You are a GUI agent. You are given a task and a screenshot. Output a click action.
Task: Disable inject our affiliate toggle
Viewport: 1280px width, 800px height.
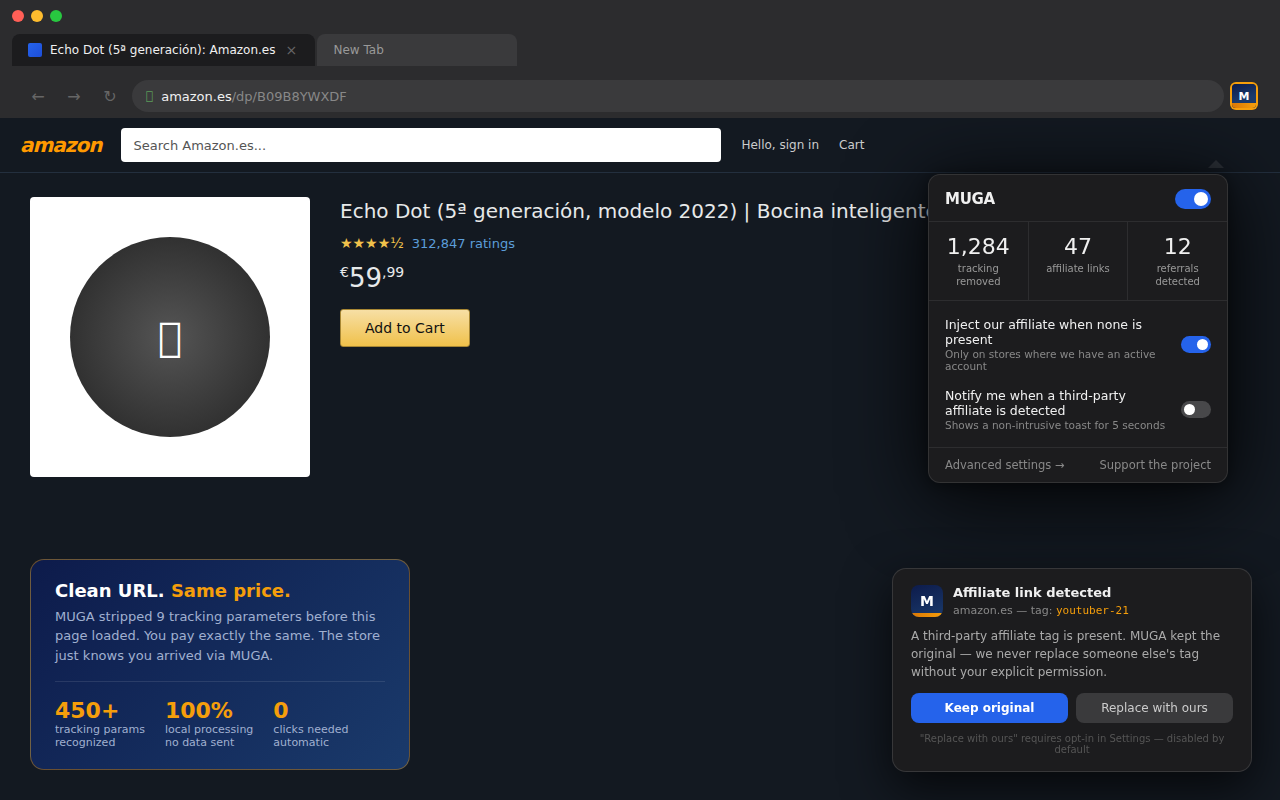pos(1196,344)
